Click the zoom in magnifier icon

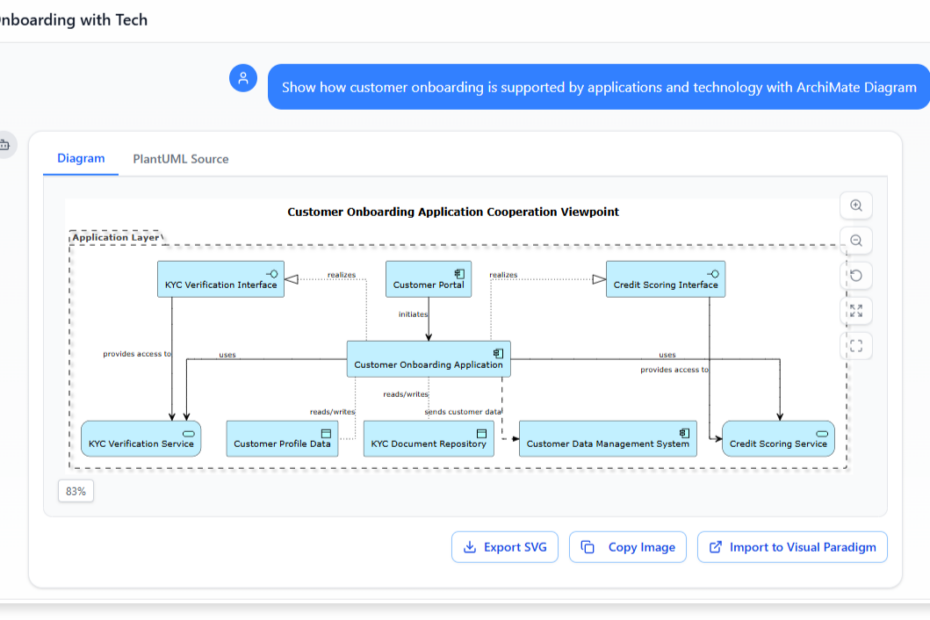[x=856, y=206]
